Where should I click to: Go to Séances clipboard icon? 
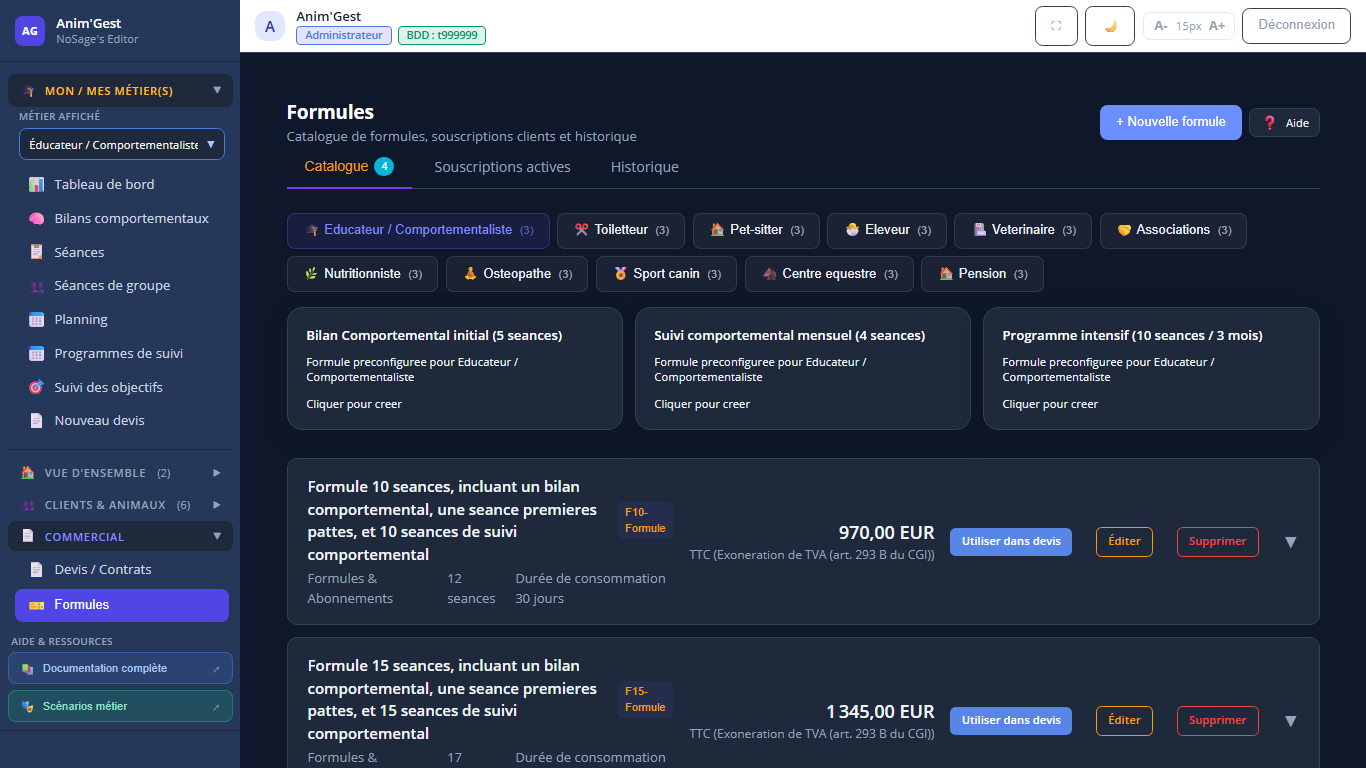[37, 252]
